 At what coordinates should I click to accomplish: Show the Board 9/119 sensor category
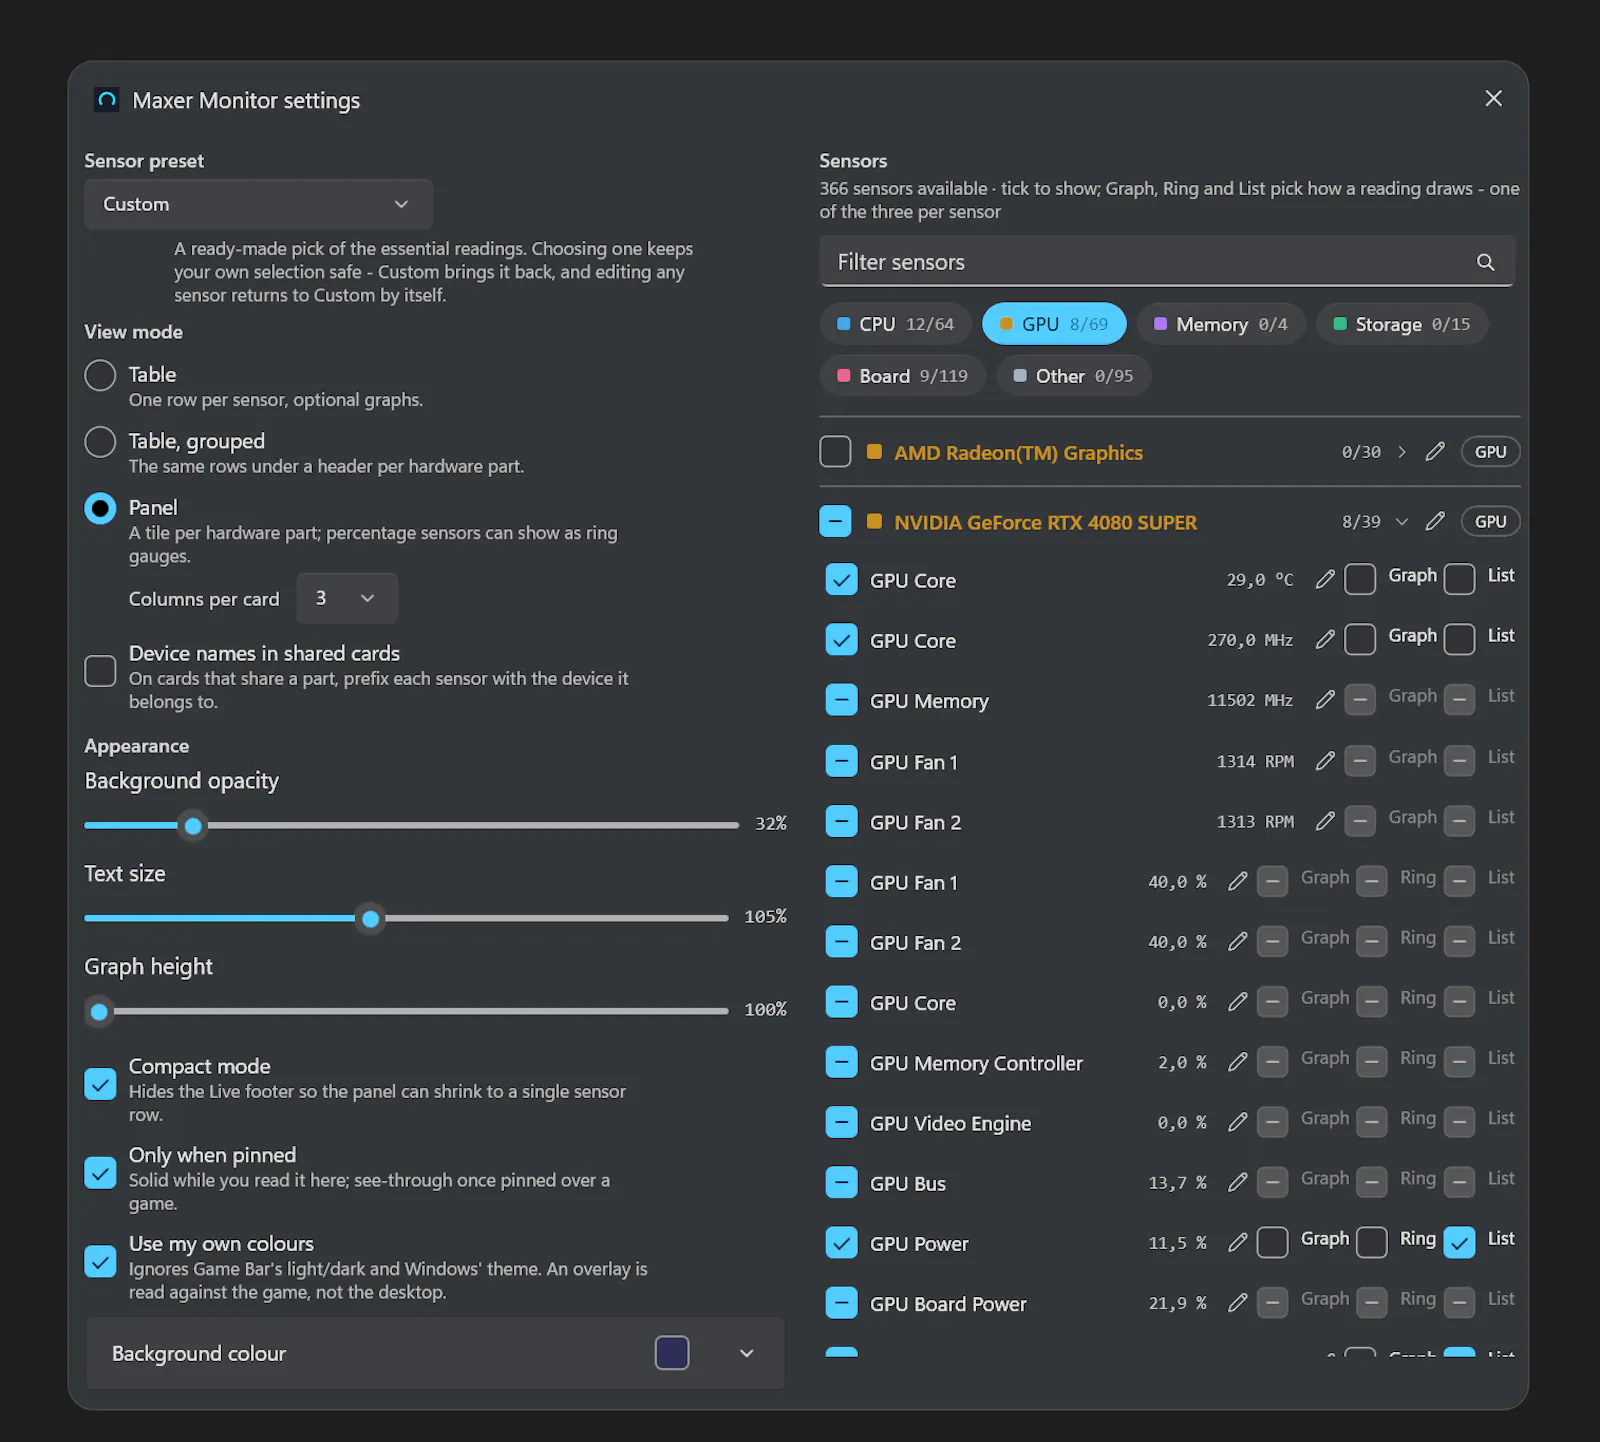(x=902, y=376)
